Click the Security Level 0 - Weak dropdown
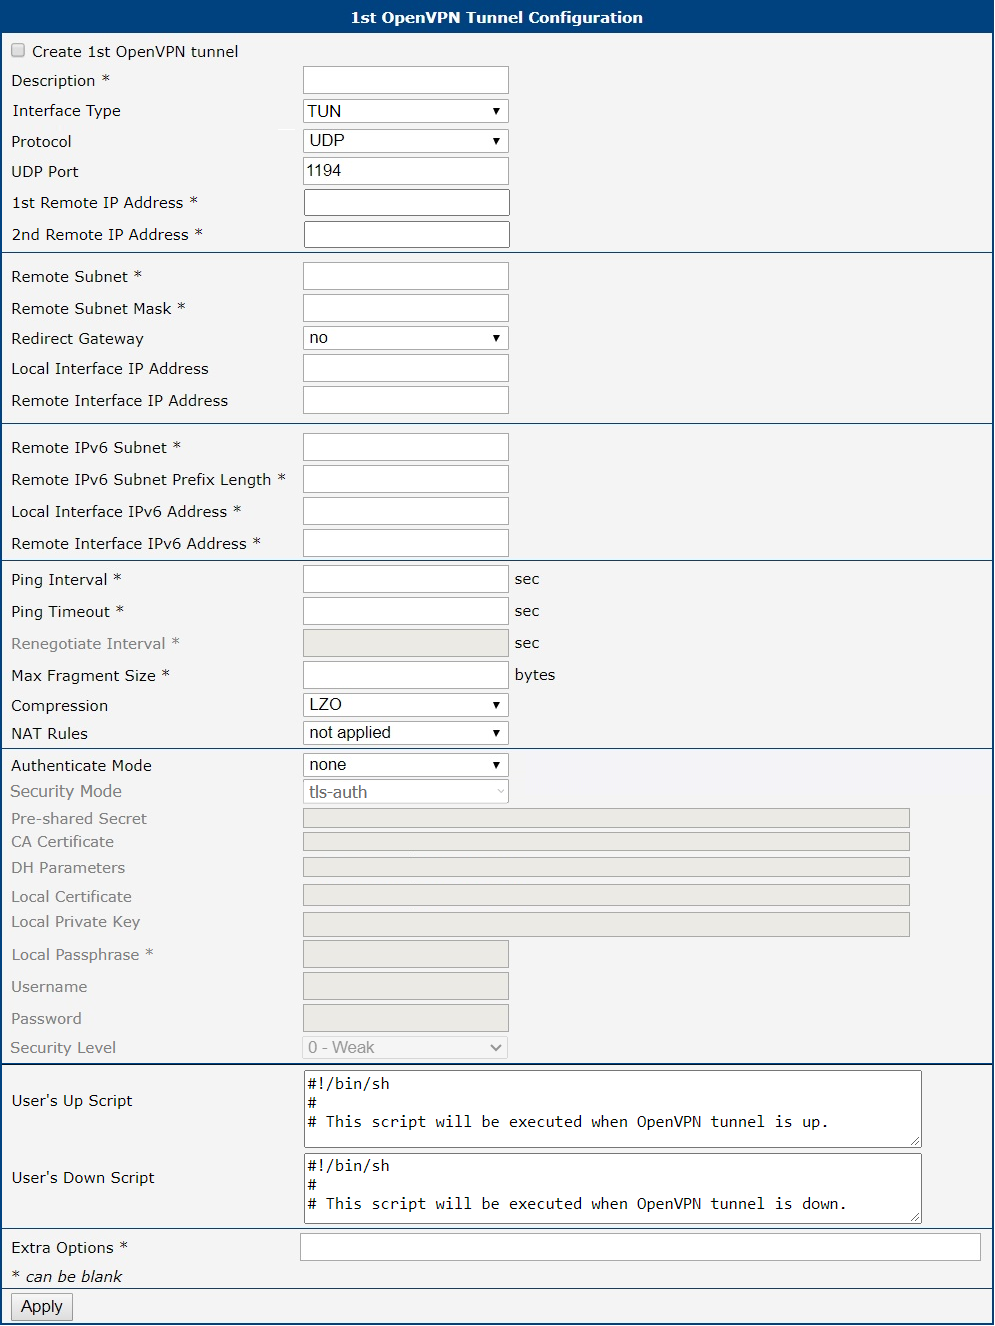995x1326 pixels. click(x=405, y=1047)
